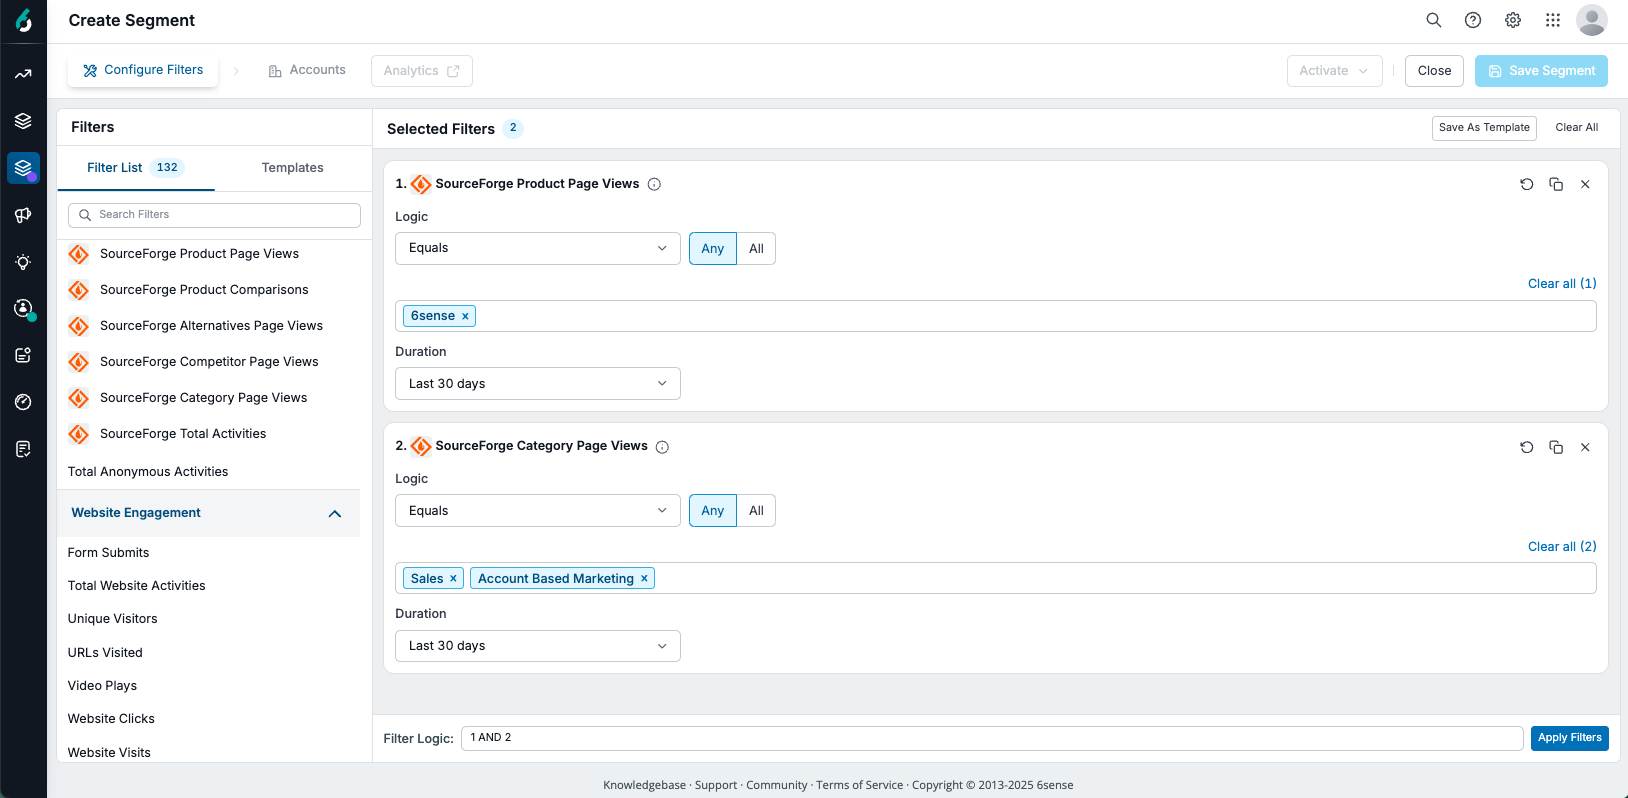Open the Activate dropdown
The width and height of the screenshot is (1628, 798).
coord(1334,71)
